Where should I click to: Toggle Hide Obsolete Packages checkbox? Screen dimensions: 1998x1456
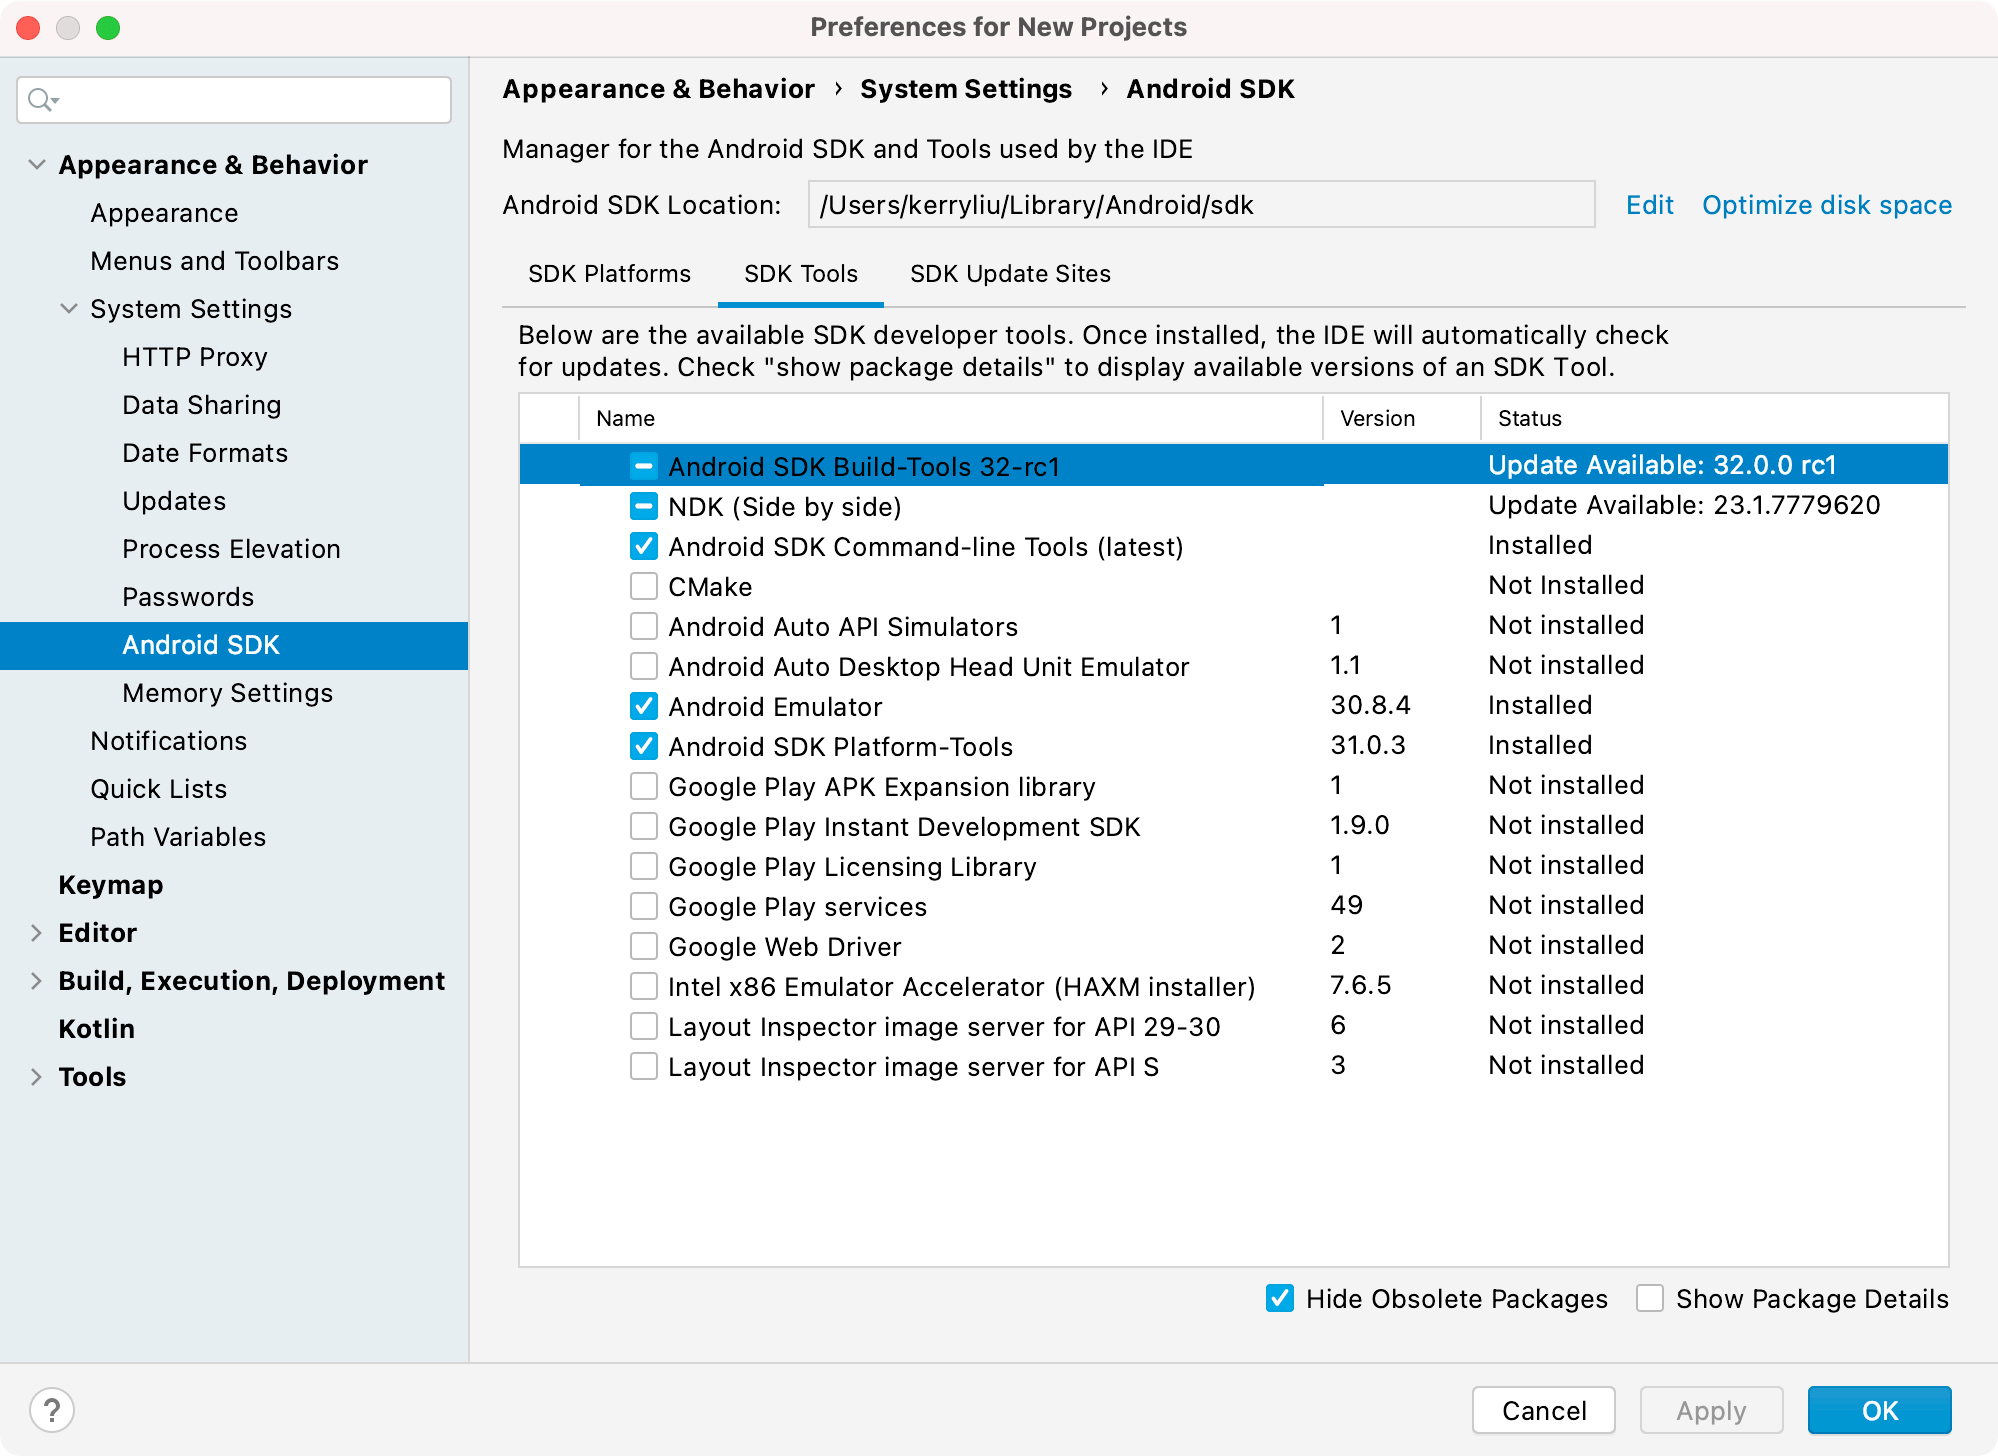[1280, 1298]
